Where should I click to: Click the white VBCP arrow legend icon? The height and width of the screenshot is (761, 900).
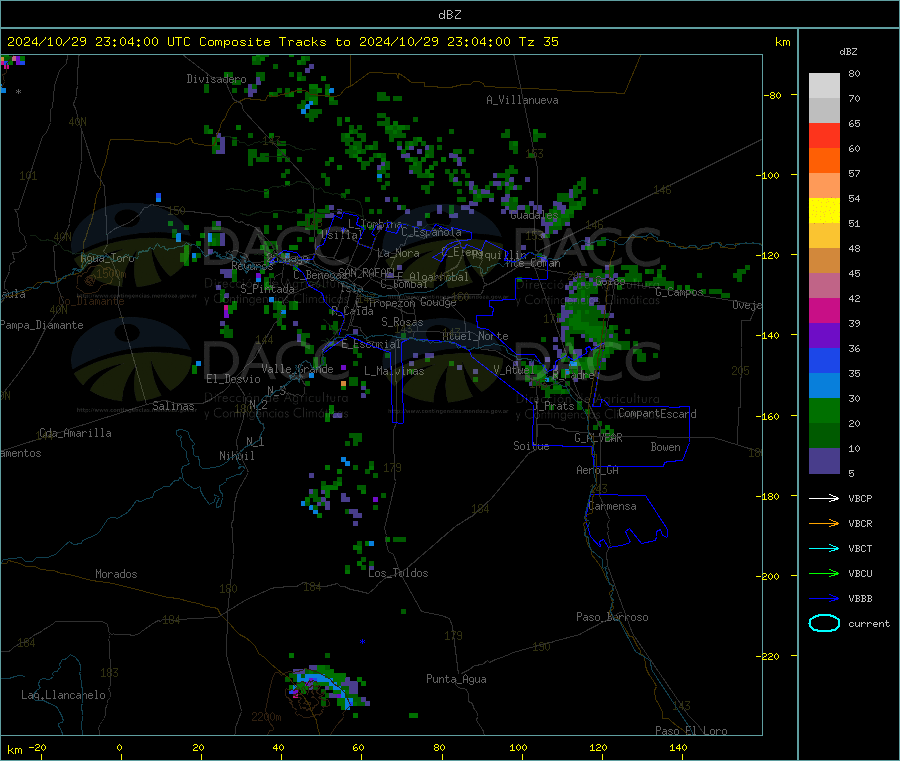coord(824,498)
